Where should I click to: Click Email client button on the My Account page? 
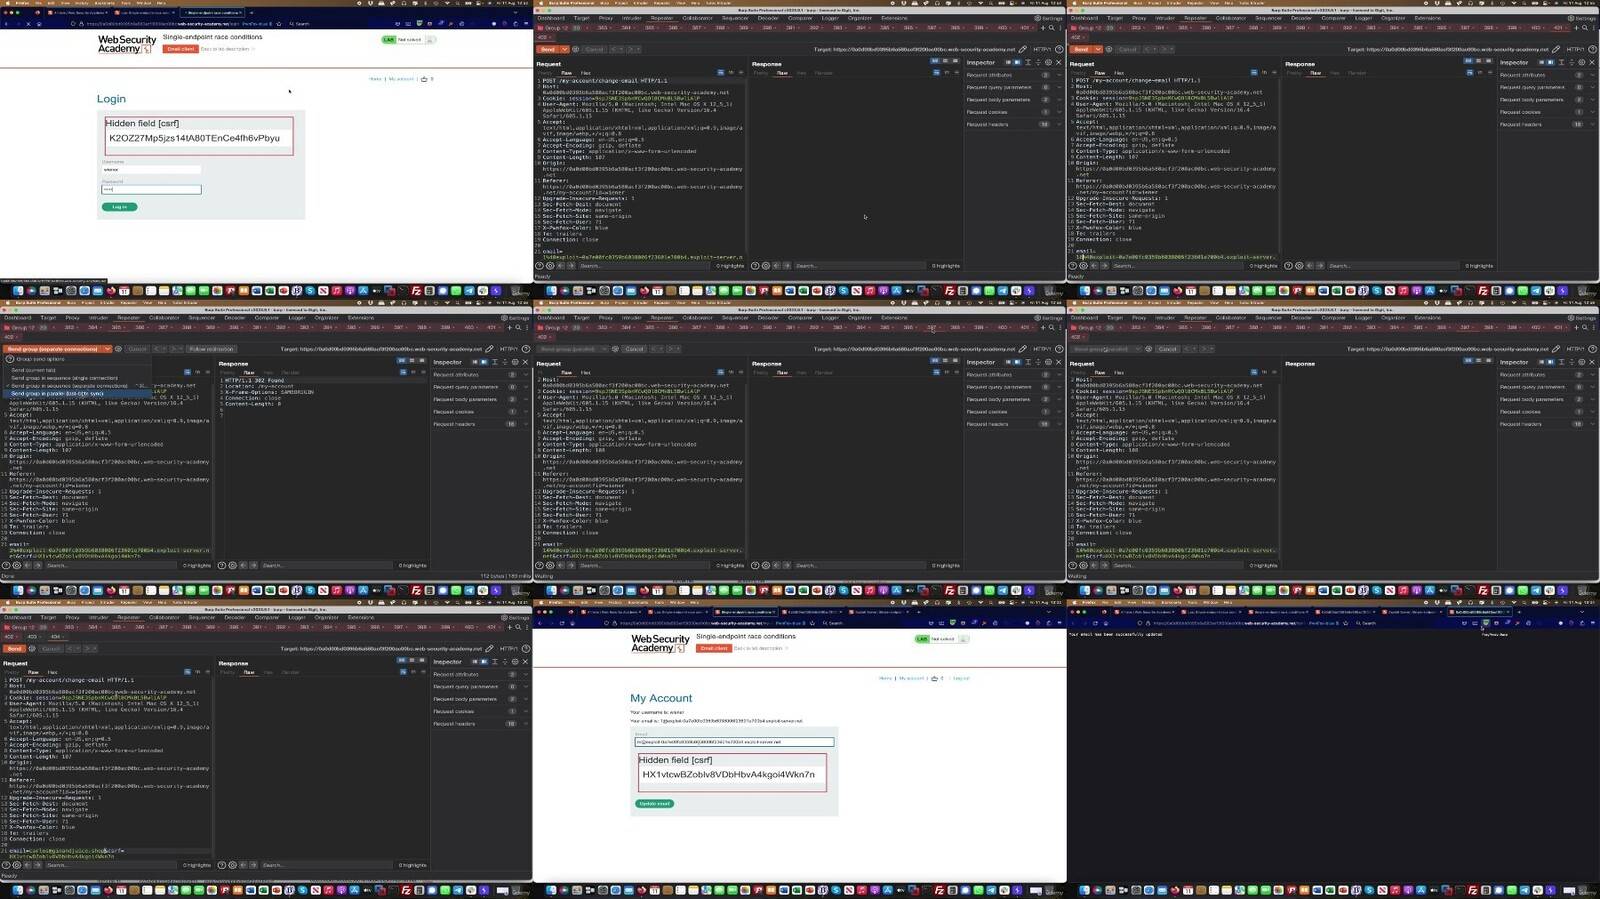tap(714, 648)
